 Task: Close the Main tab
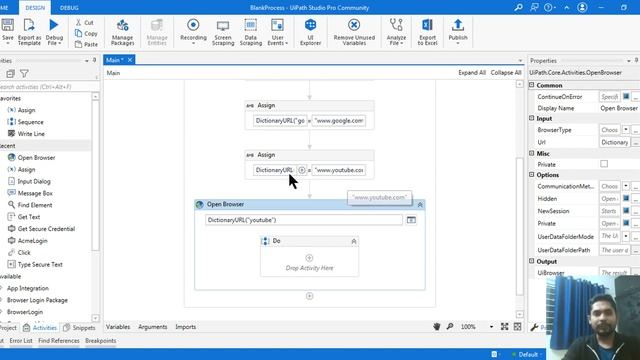pos(130,60)
